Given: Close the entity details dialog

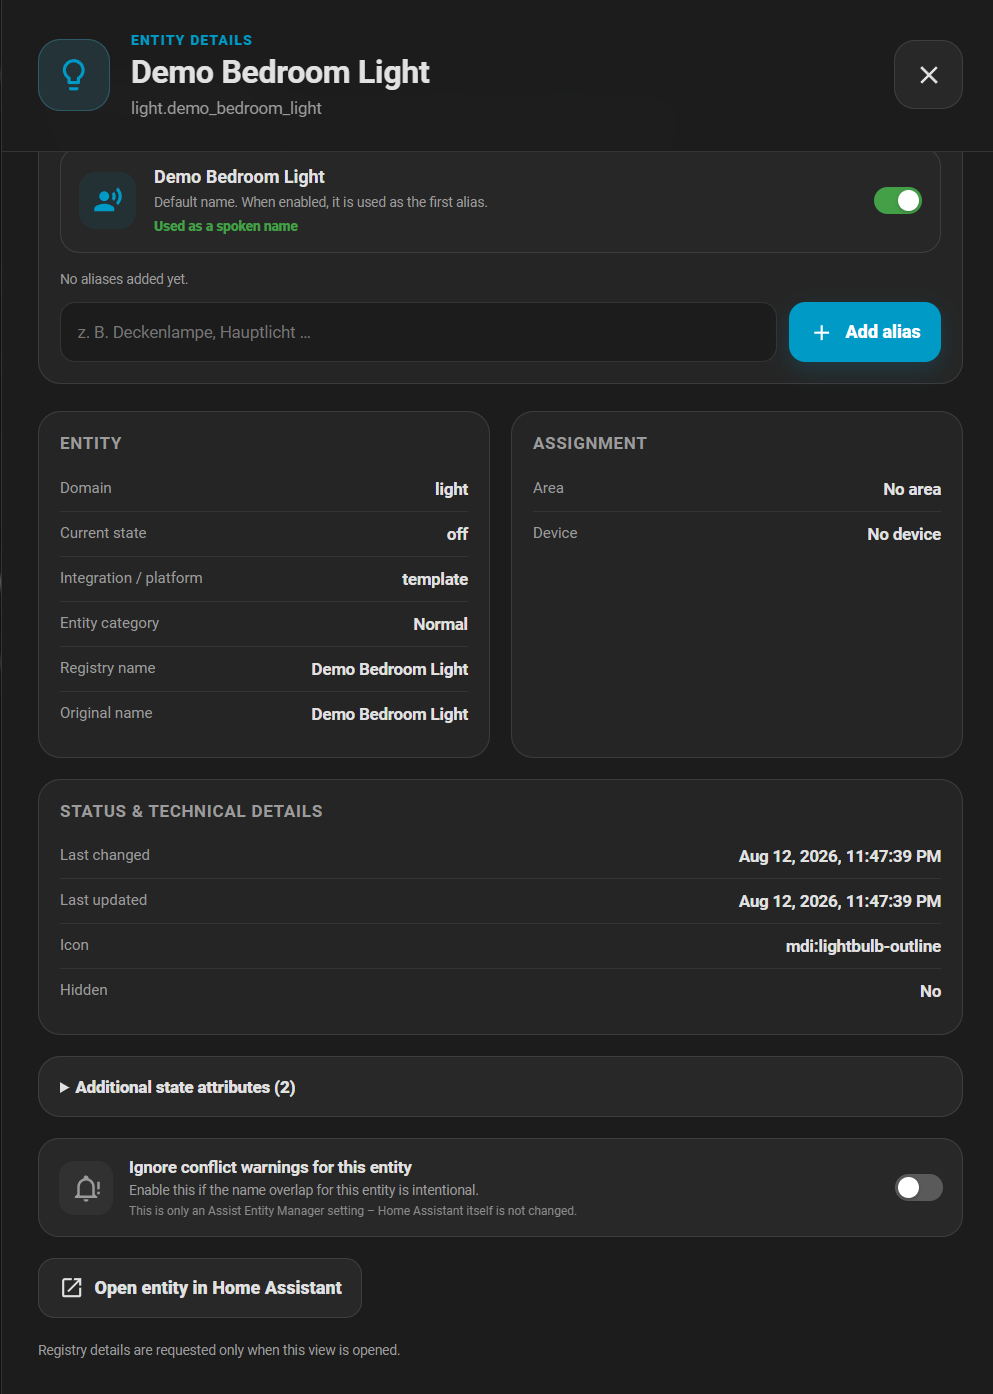Looking at the screenshot, I should click(x=928, y=75).
